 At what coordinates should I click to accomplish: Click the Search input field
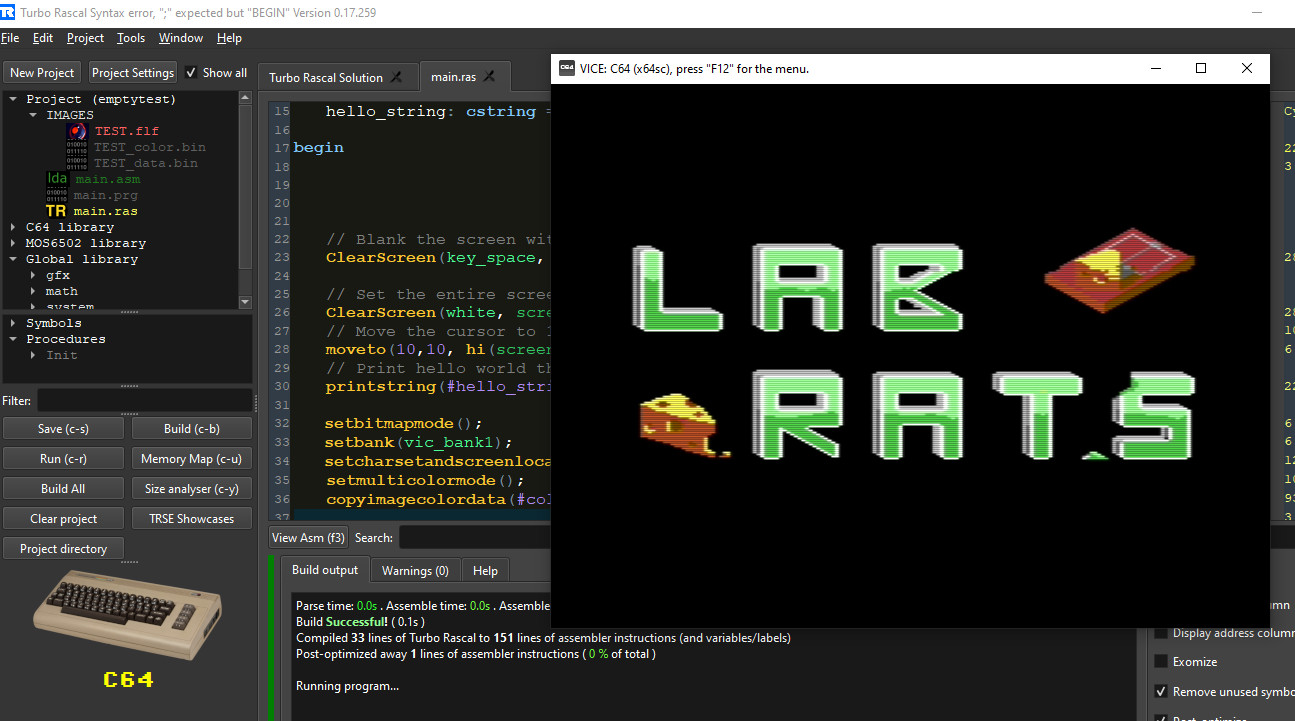coord(474,537)
